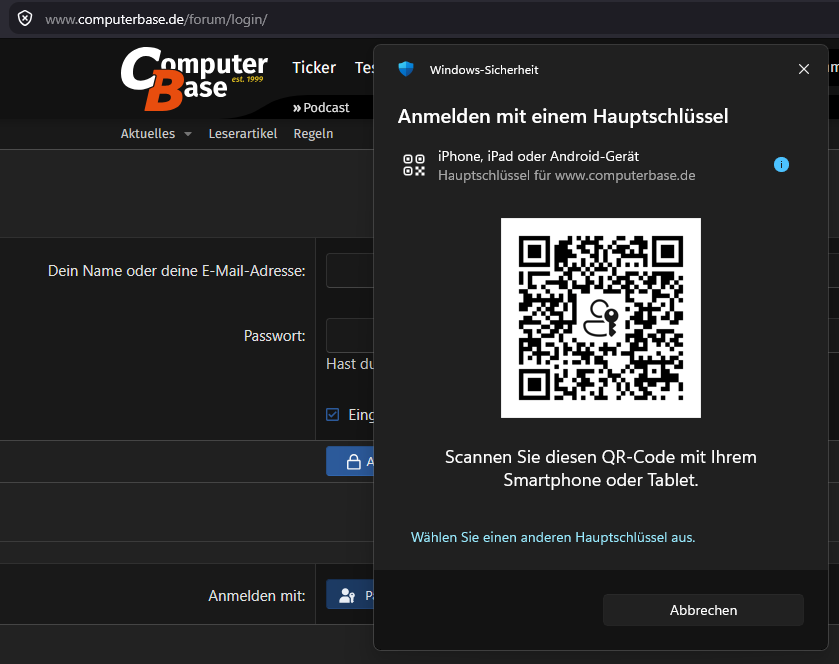Focus the name or email input field
Image resolution: width=839 pixels, height=664 pixels.
[x=350, y=271]
